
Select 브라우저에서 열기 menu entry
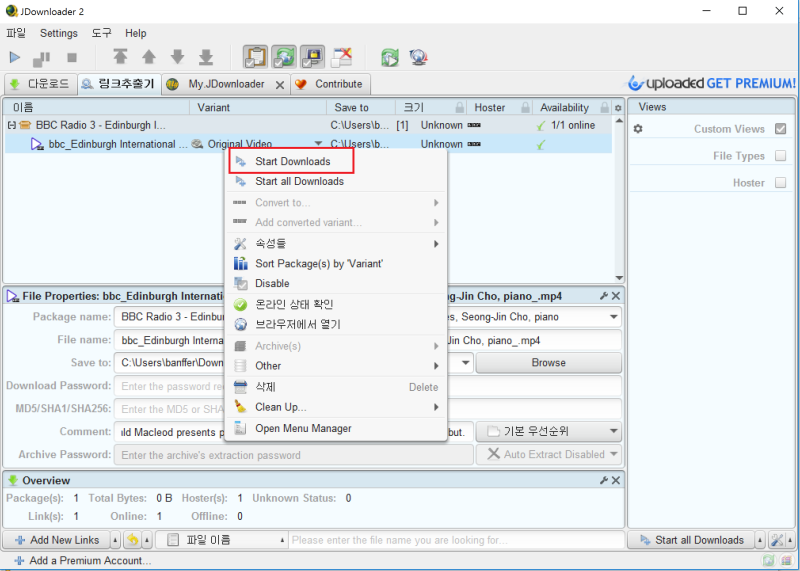(x=336, y=325)
